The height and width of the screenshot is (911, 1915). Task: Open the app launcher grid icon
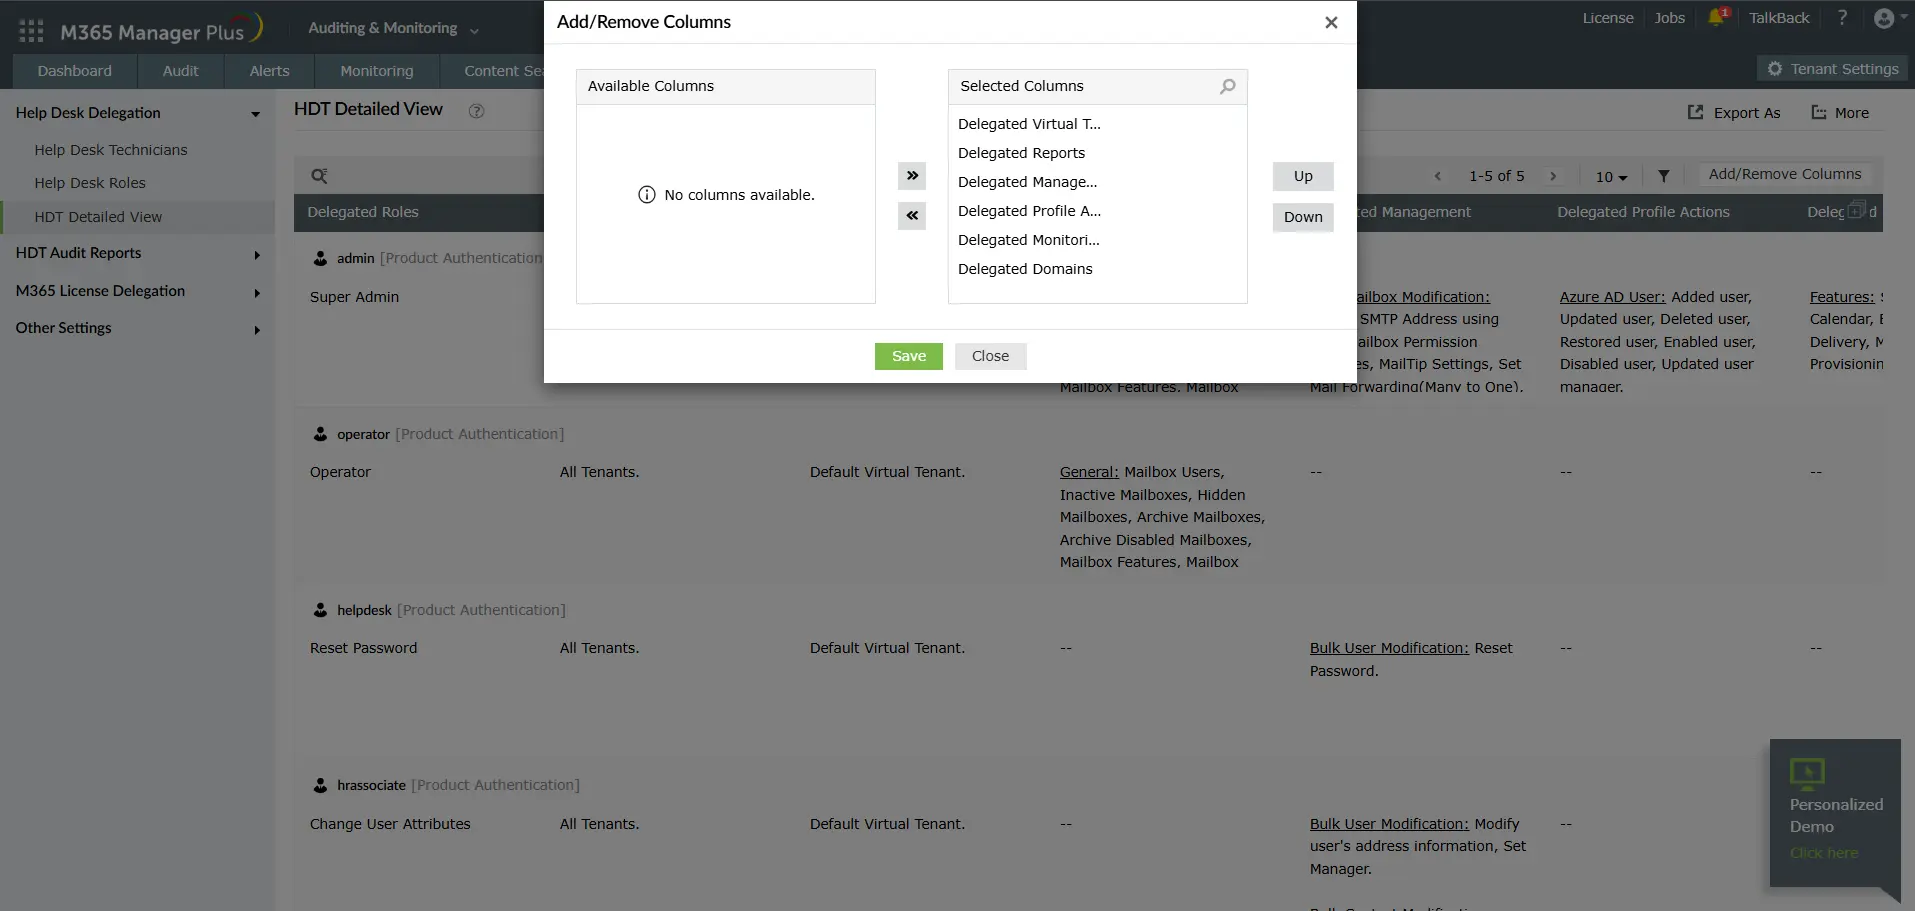(x=31, y=31)
